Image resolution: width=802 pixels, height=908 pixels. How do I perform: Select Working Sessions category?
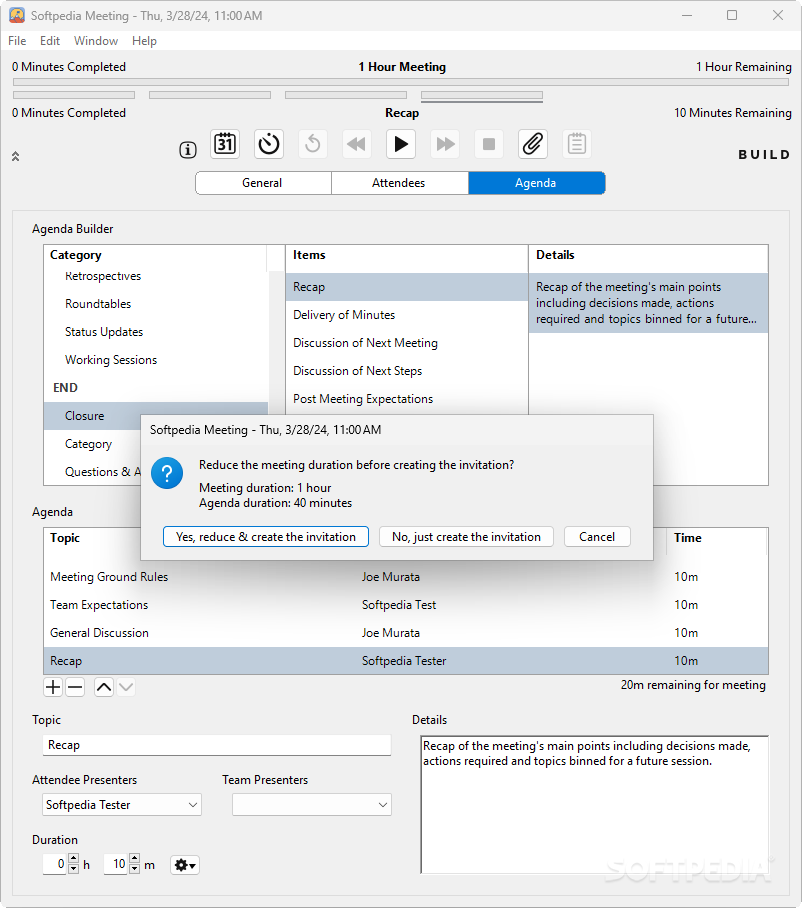[x=156, y=360]
